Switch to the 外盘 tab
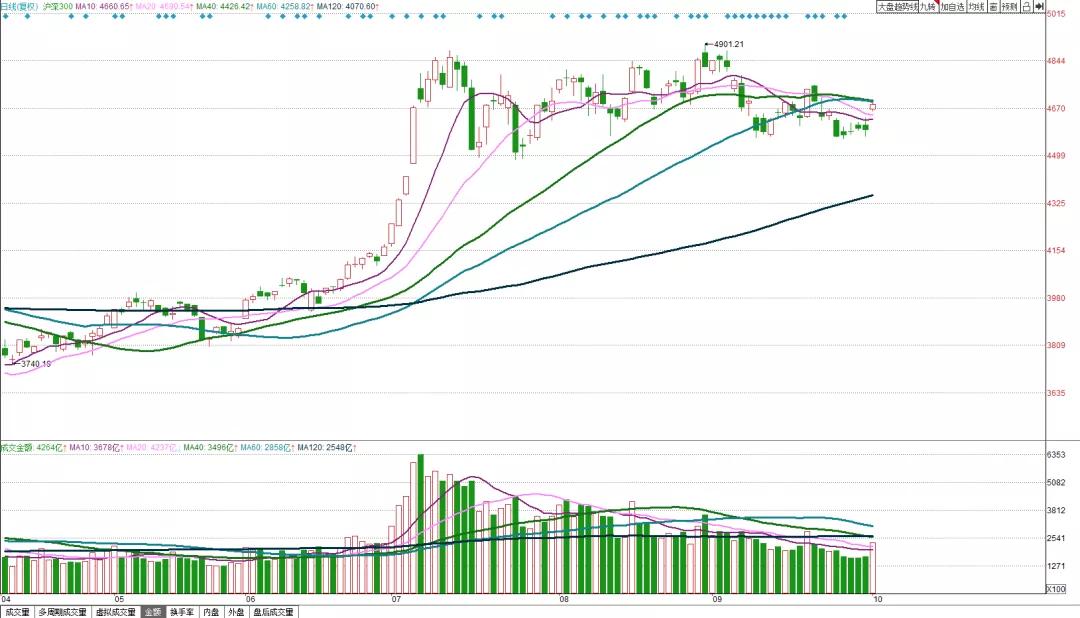1080x618 pixels. [x=236, y=612]
